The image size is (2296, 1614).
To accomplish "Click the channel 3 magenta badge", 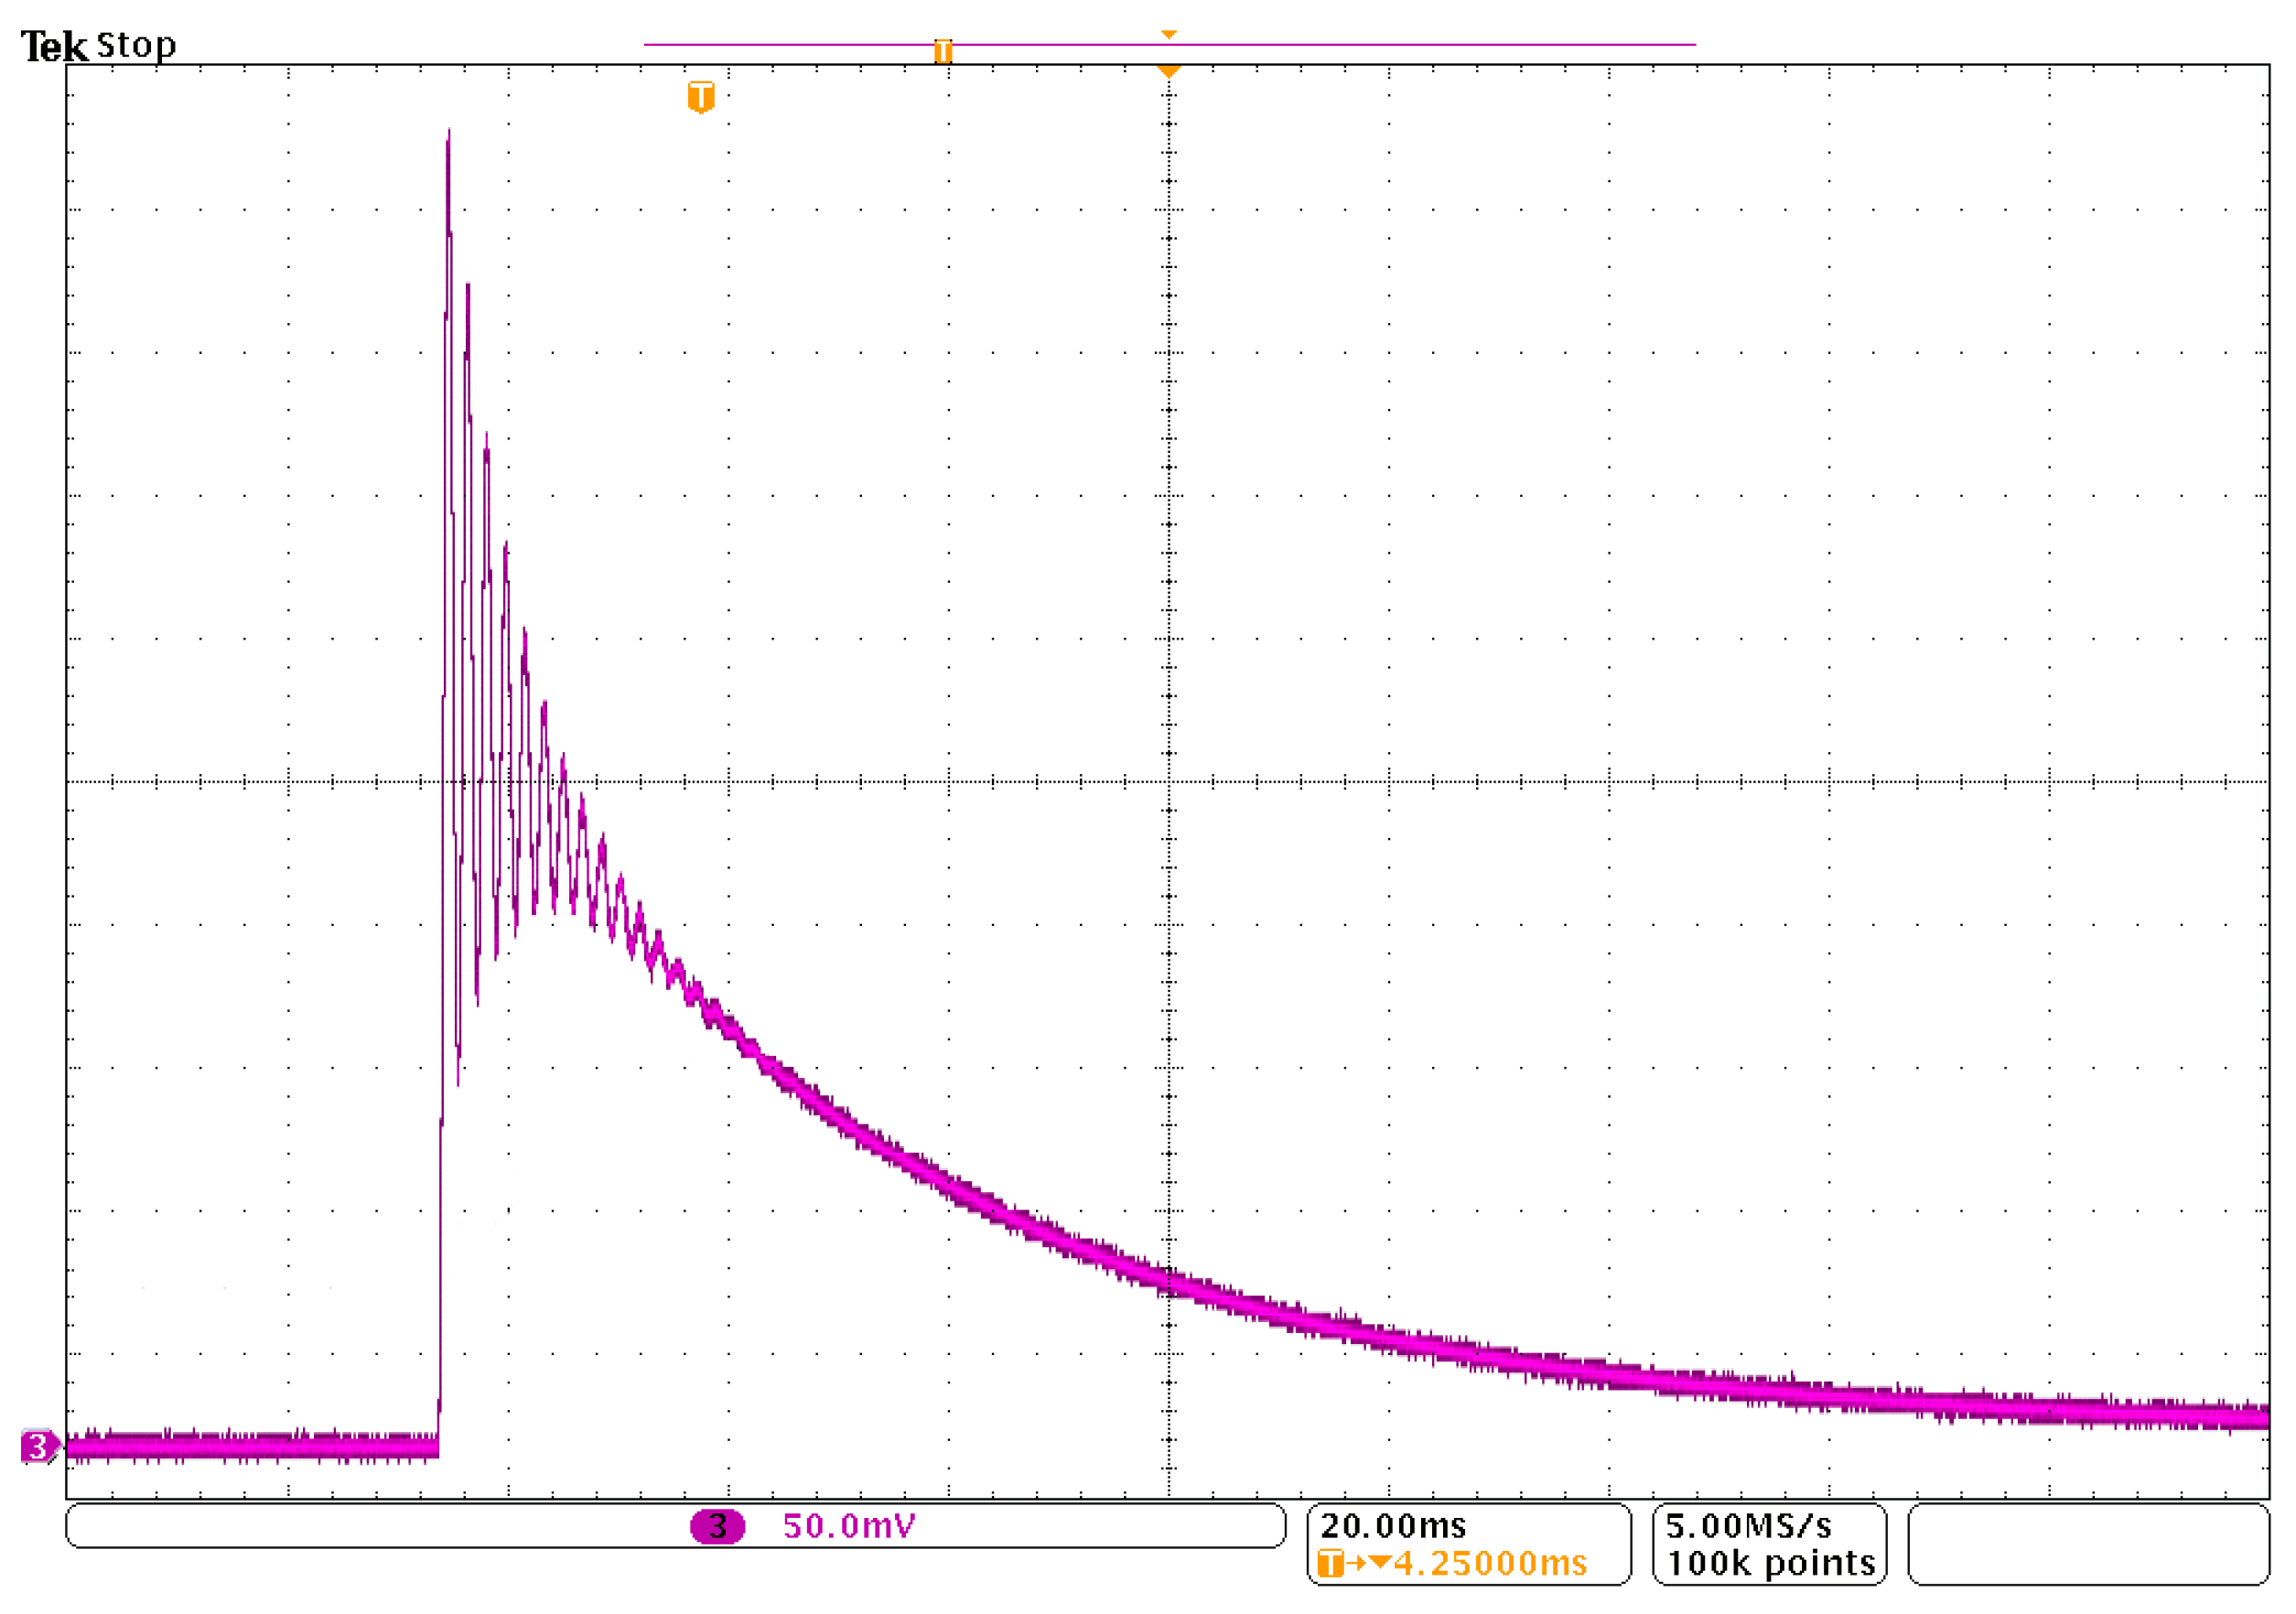I will (x=717, y=1526).
